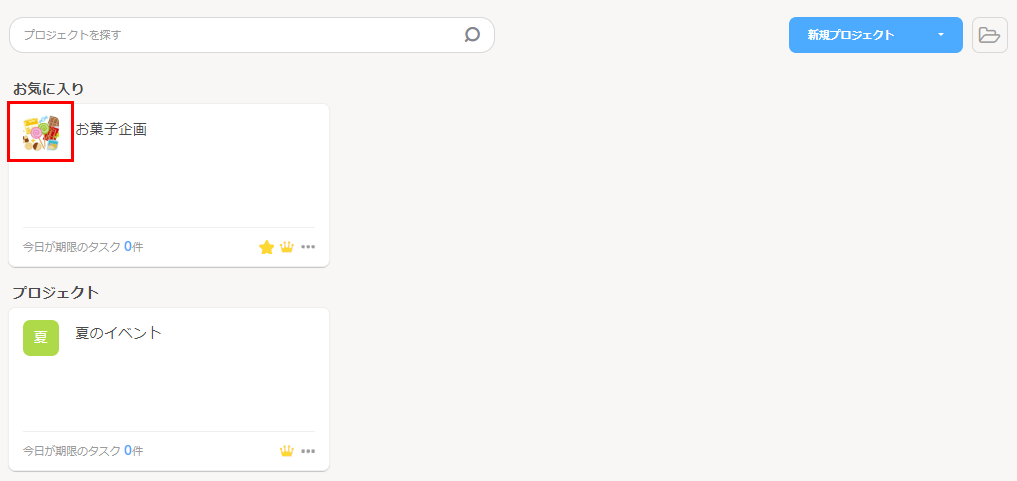Click the 新規プロジェクト button

(x=851, y=35)
